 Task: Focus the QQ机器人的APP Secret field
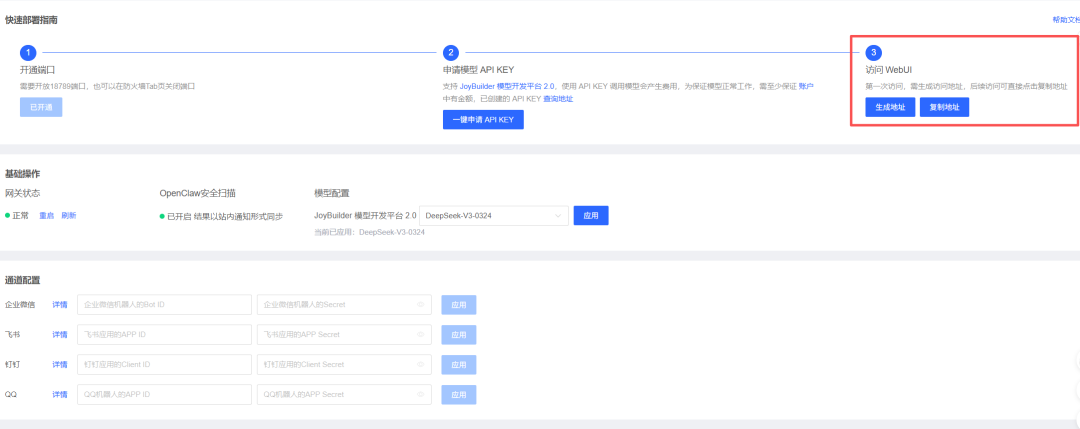coord(344,395)
